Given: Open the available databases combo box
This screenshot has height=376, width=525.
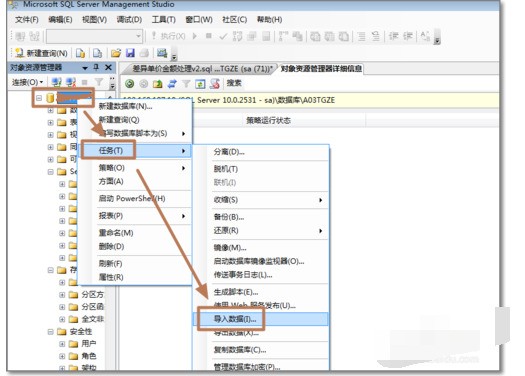Looking at the screenshot, I should 94,36.
